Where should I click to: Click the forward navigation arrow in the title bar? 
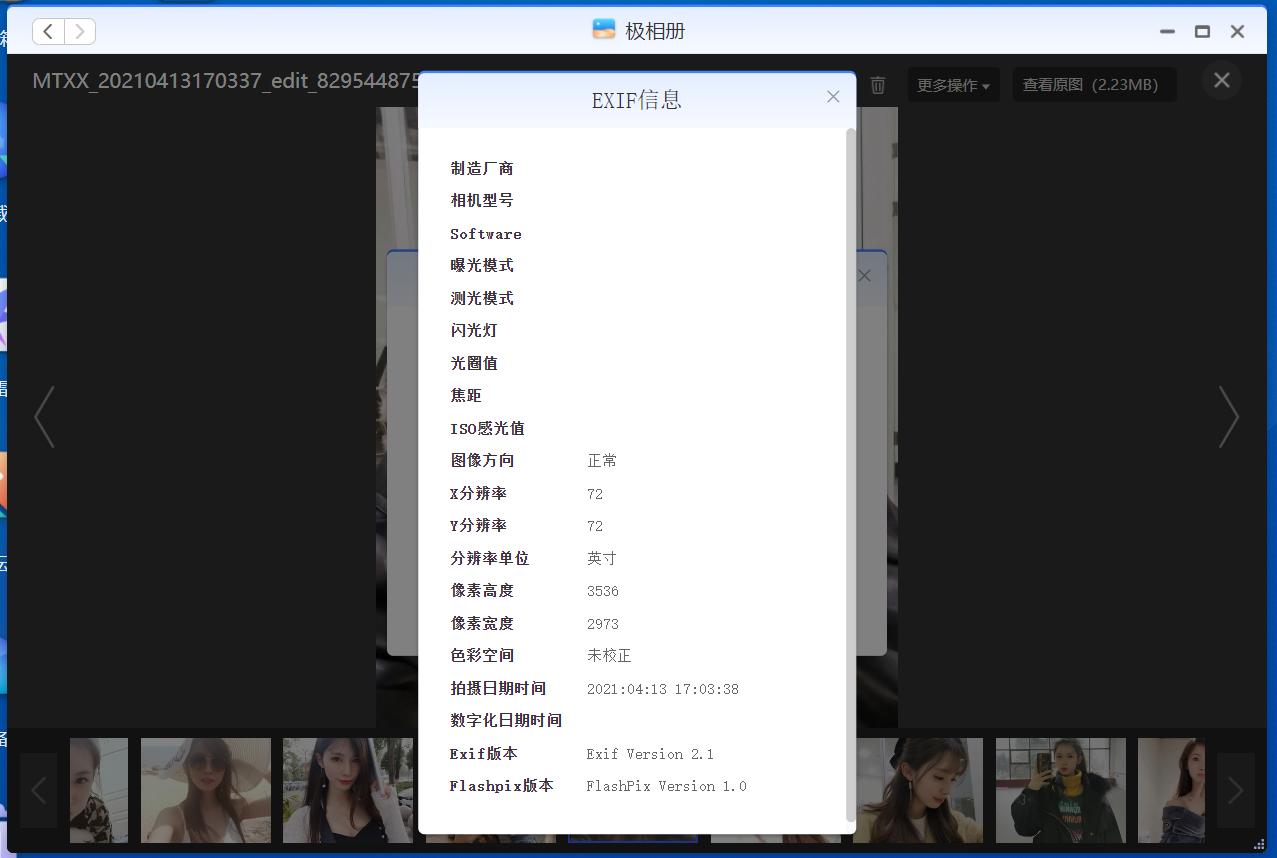pyautogui.click(x=82, y=31)
